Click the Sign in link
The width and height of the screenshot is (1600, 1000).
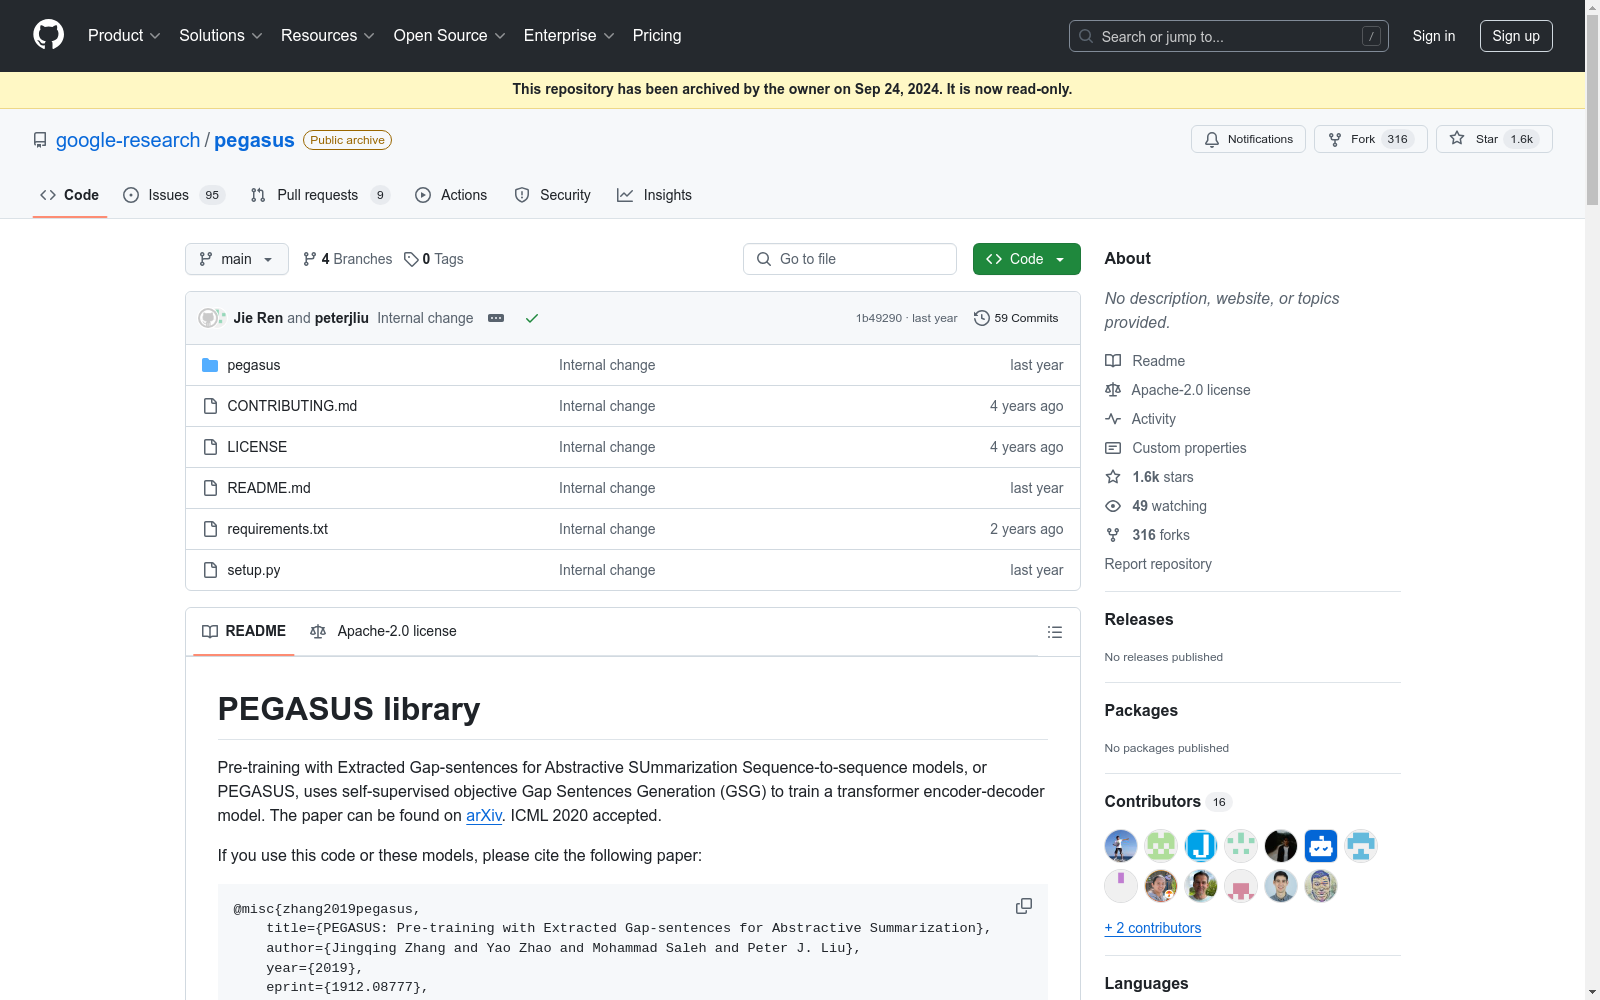[1434, 36]
